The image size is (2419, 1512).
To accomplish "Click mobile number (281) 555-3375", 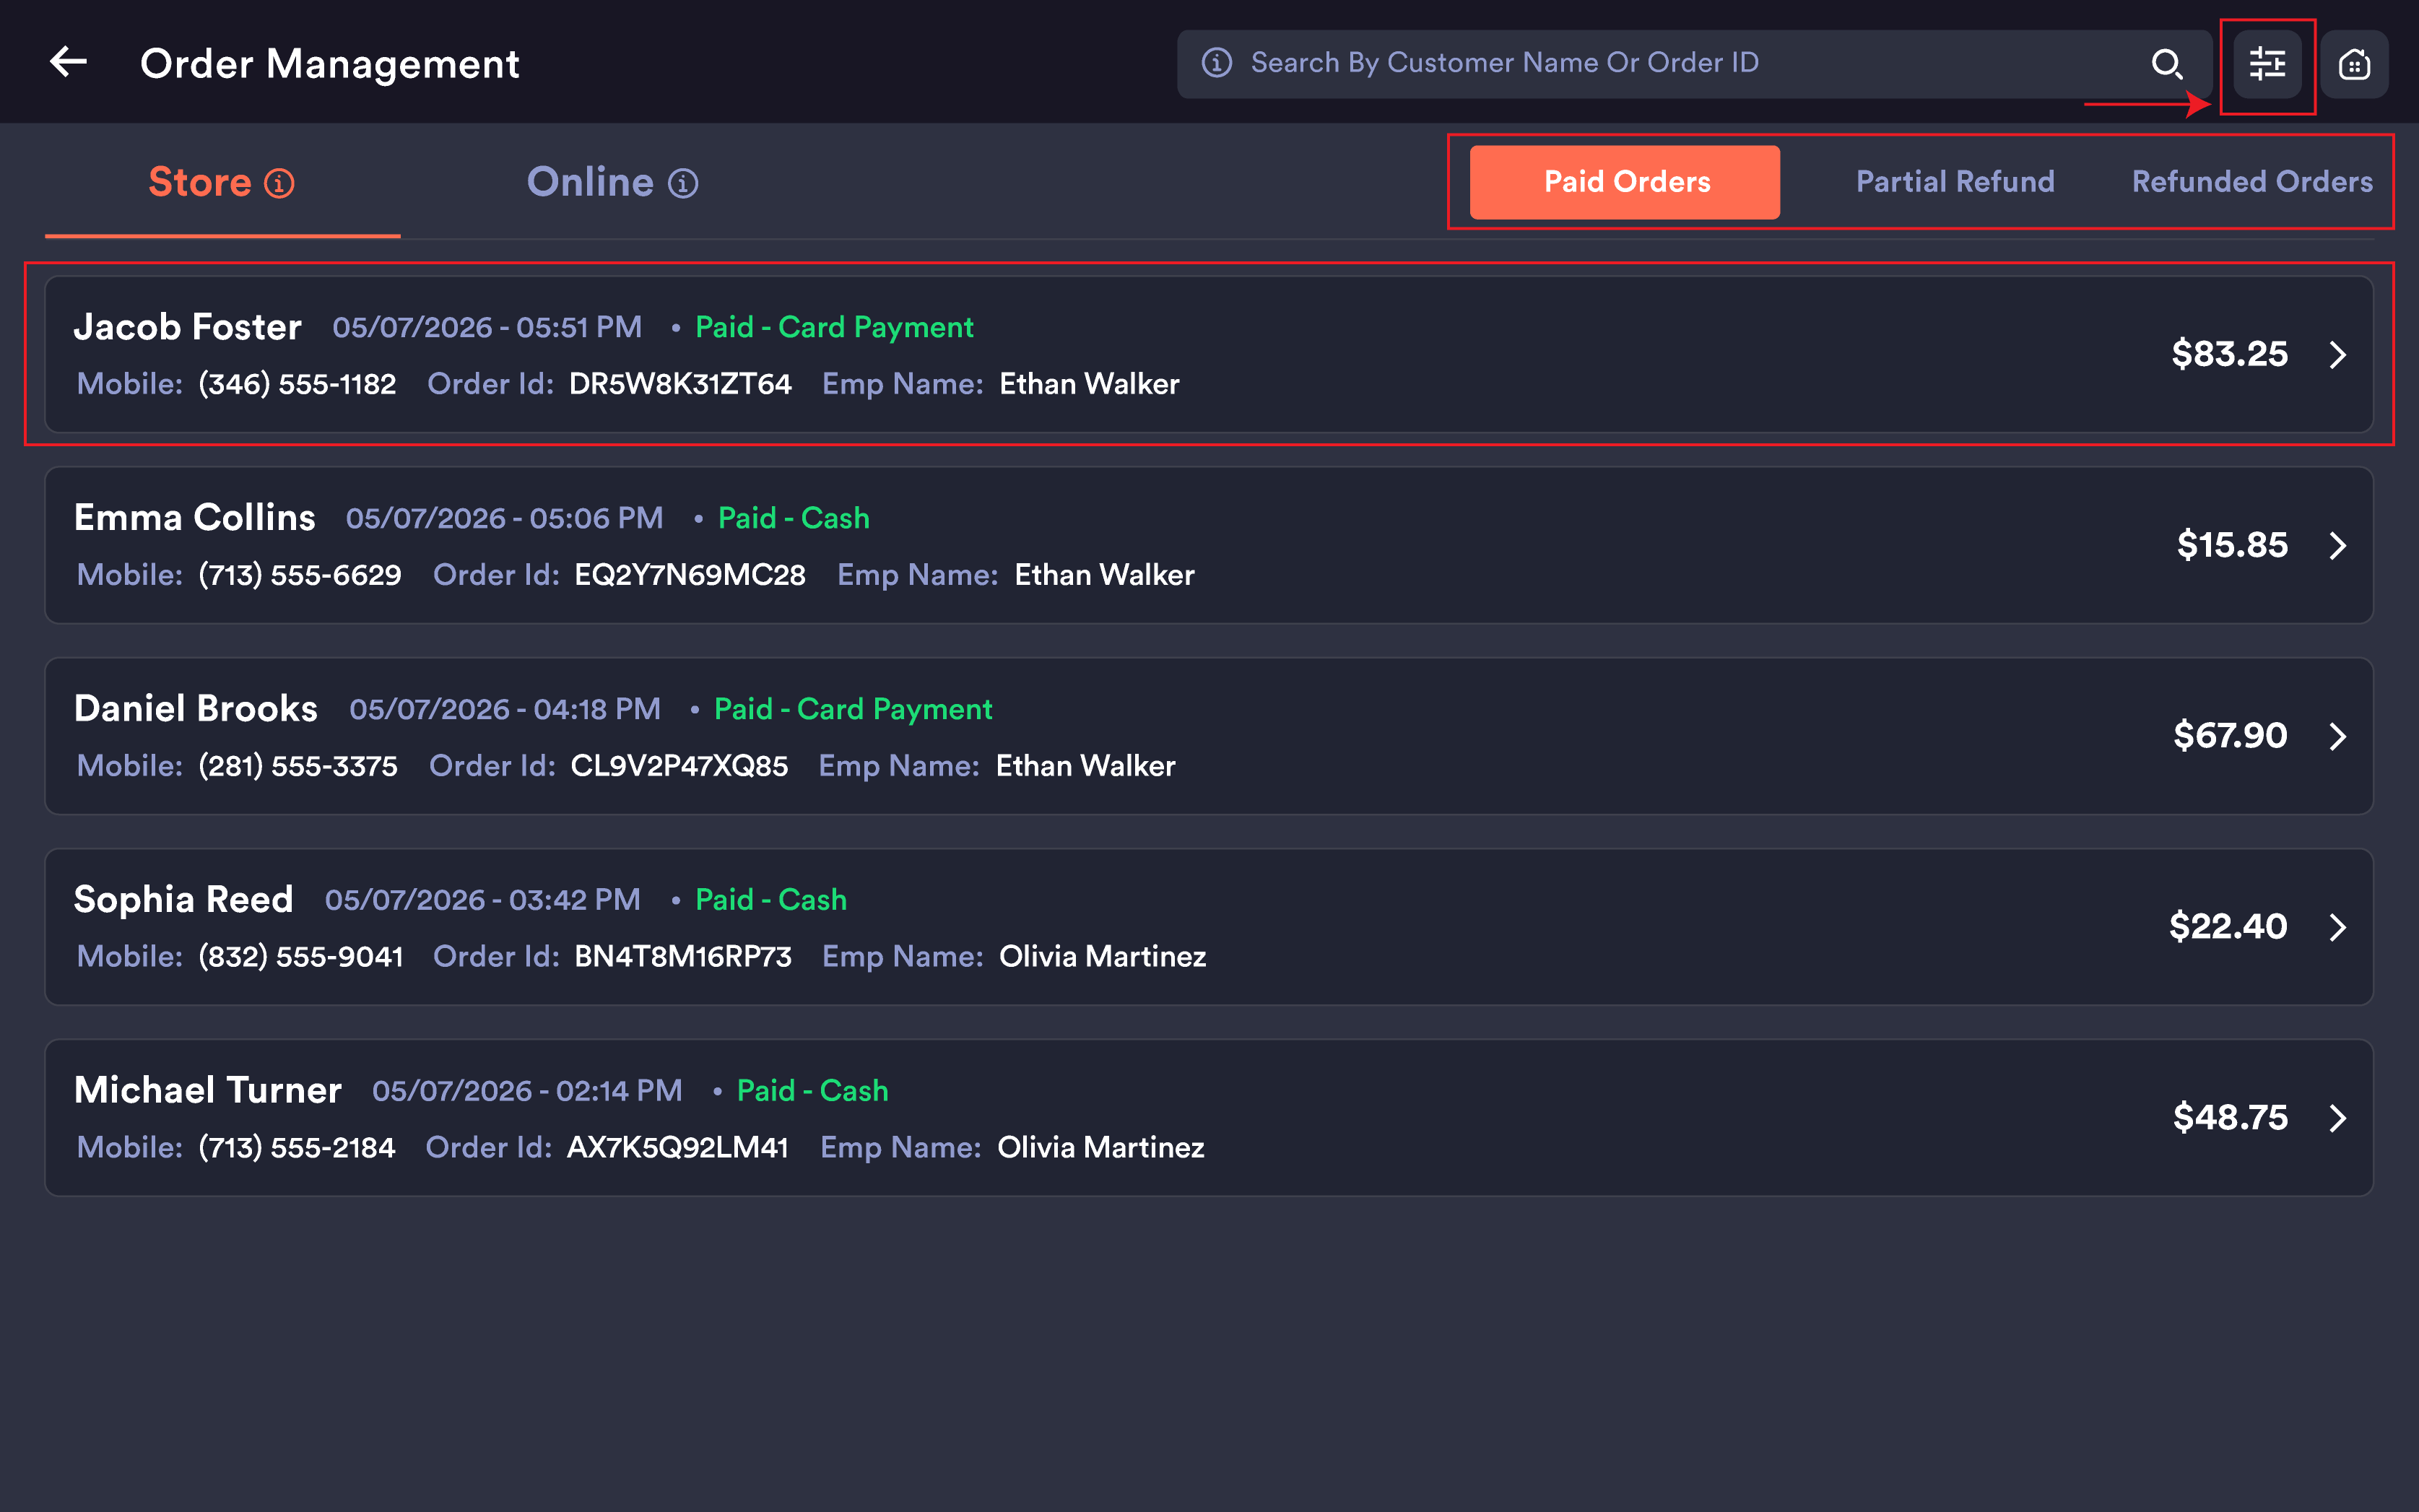I will pyautogui.click(x=298, y=766).
